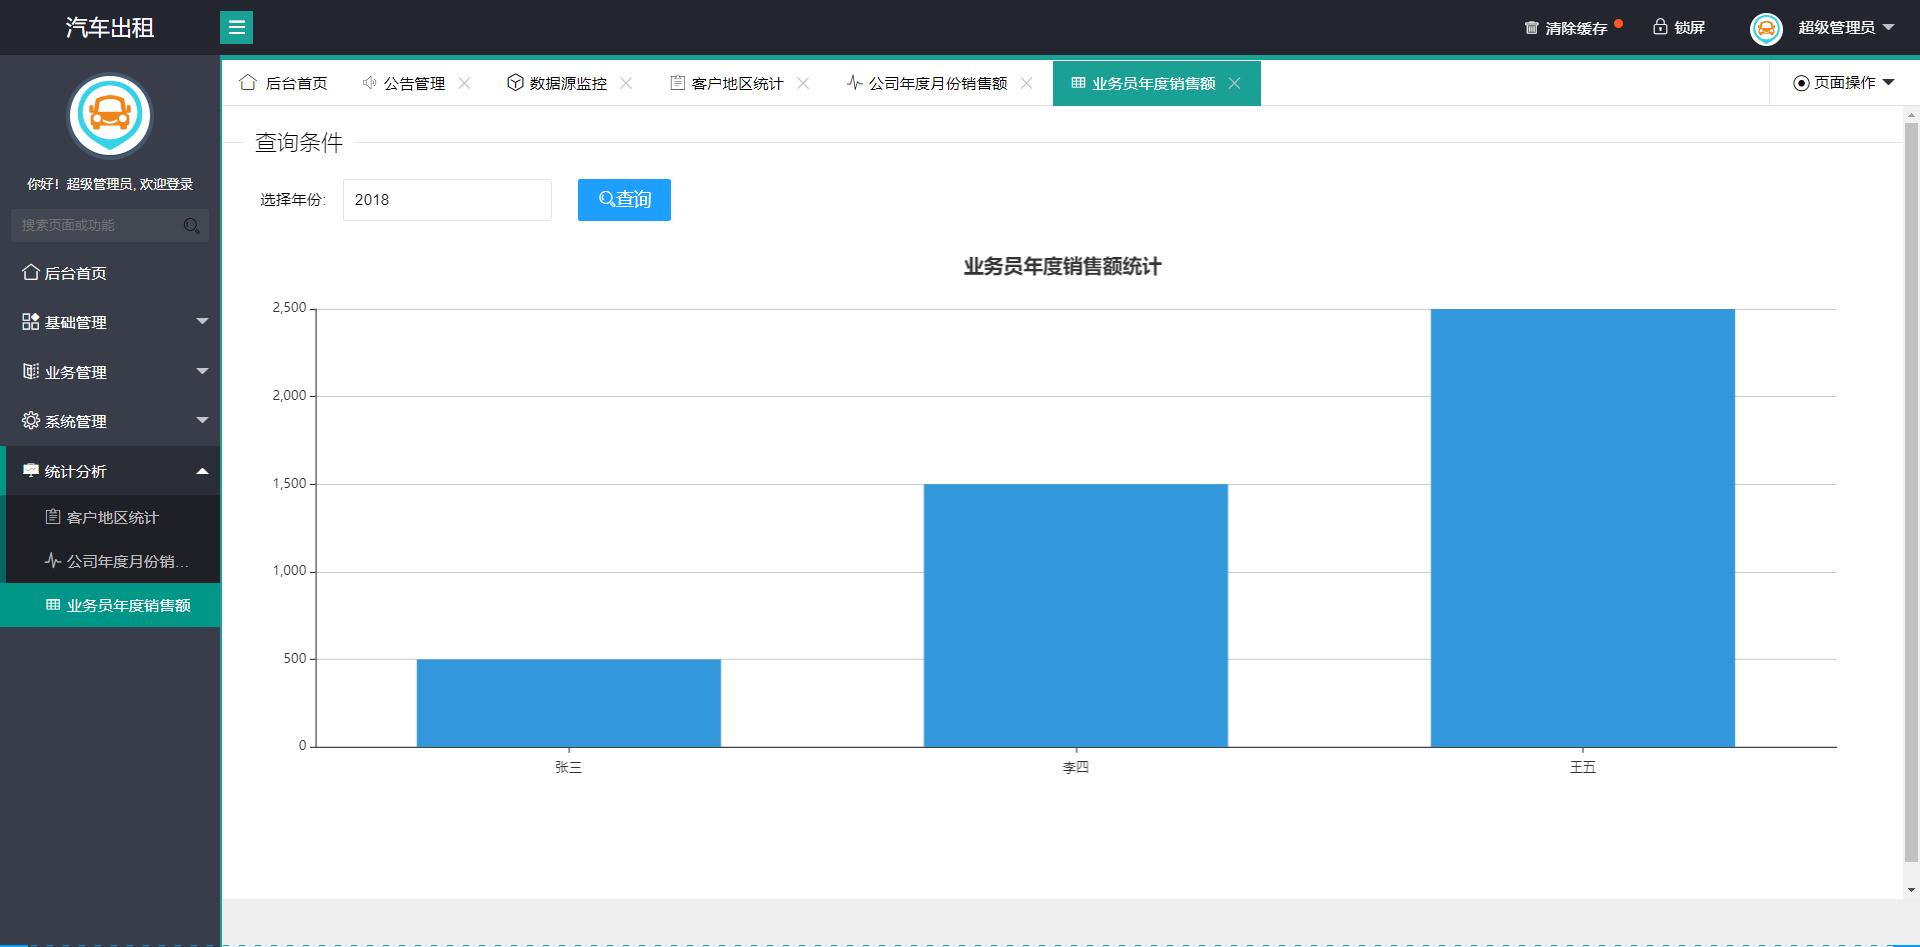Click the 清除缓存 link

1576,28
